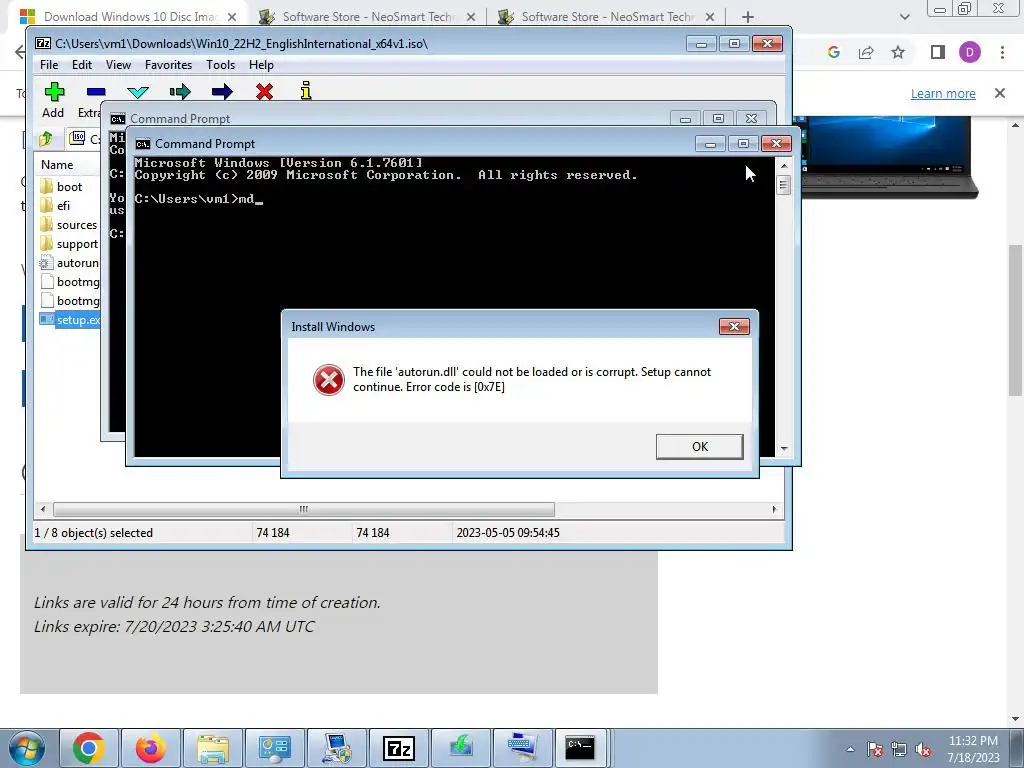Click the on-screen keyboard monitor icon in the taskbar
The height and width of the screenshot is (768, 1024).
click(523, 748)
